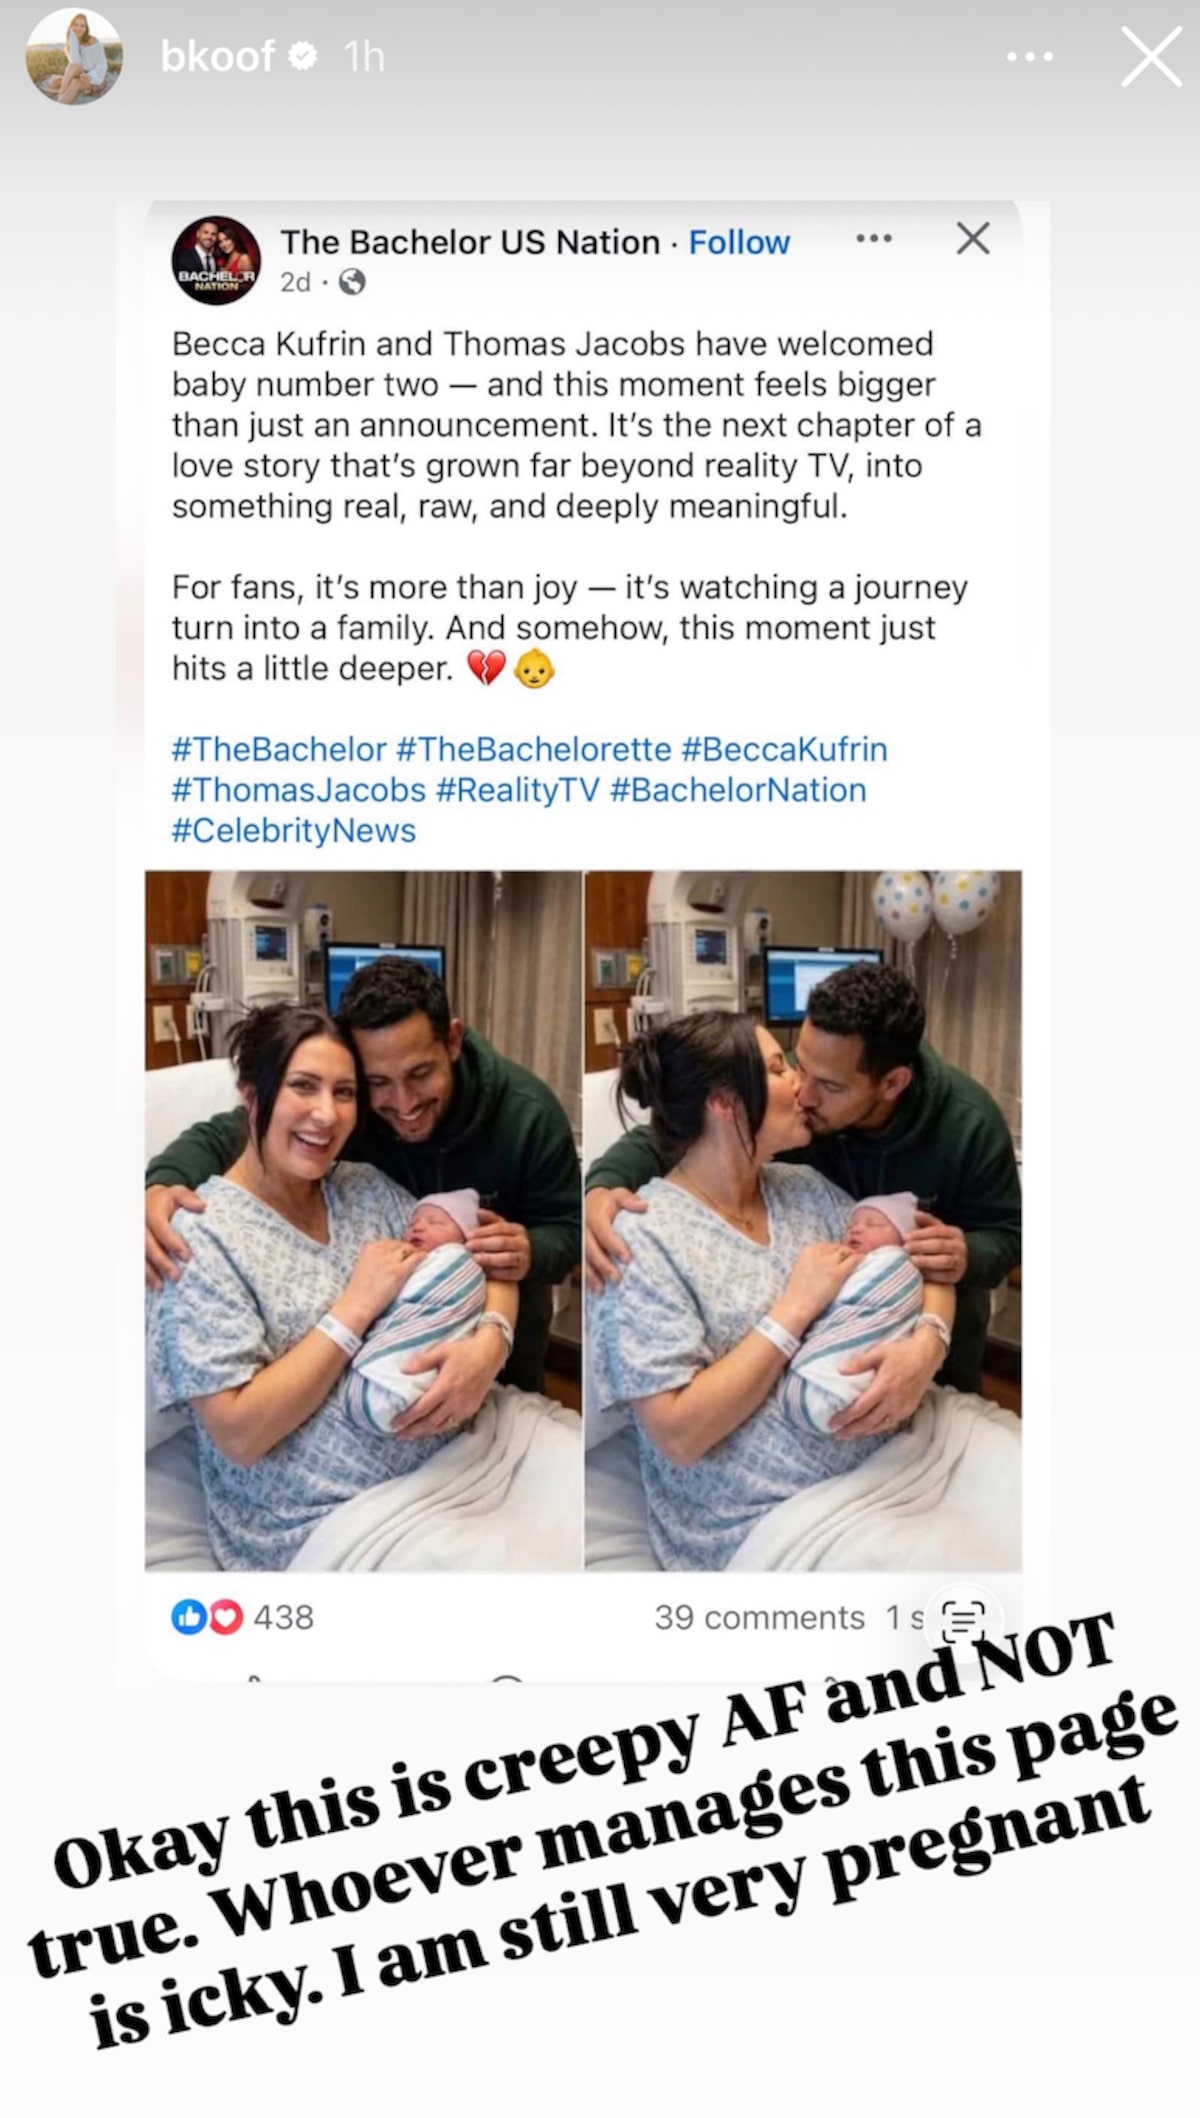Open The Bachelor US Nation page avatar

point(217,260)
